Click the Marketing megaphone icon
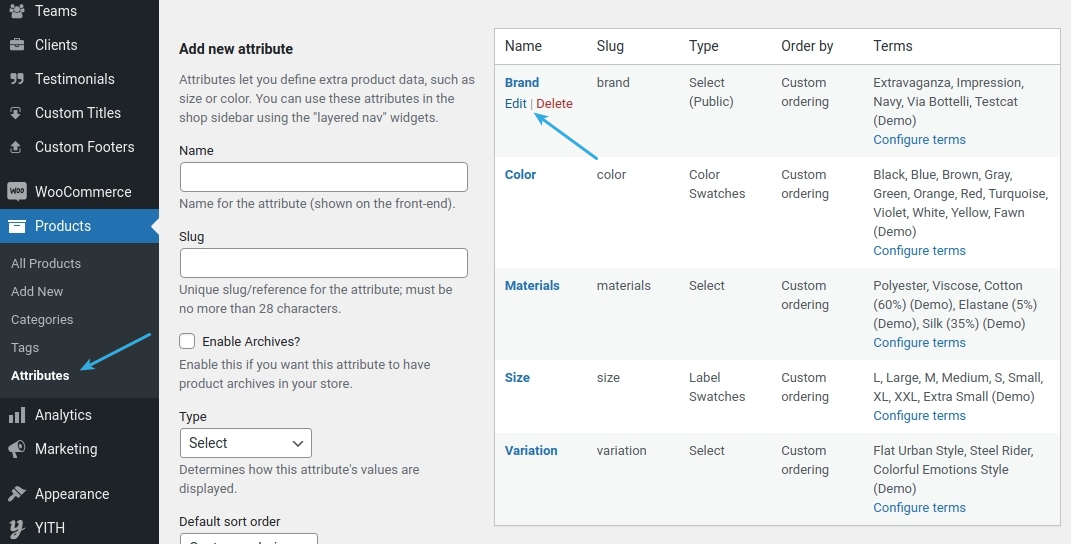The image size is (1071, 544). tap(17, 449)
